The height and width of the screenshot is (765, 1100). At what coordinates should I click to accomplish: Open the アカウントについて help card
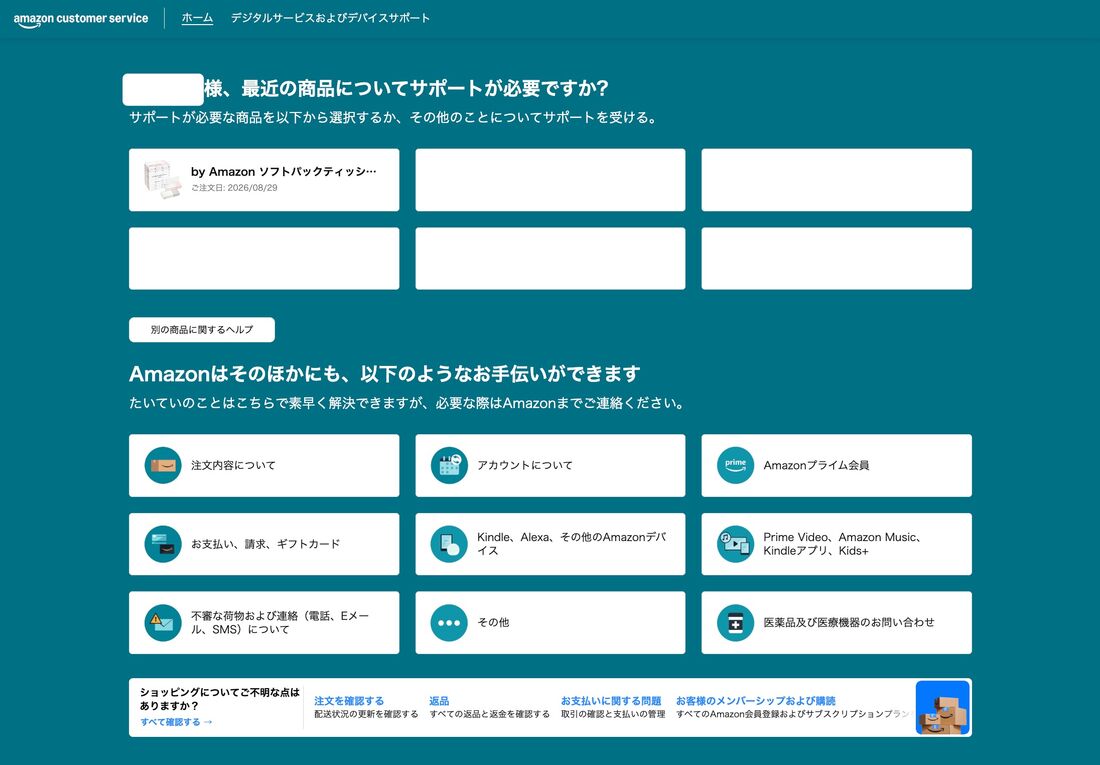[x=550, y=465]
